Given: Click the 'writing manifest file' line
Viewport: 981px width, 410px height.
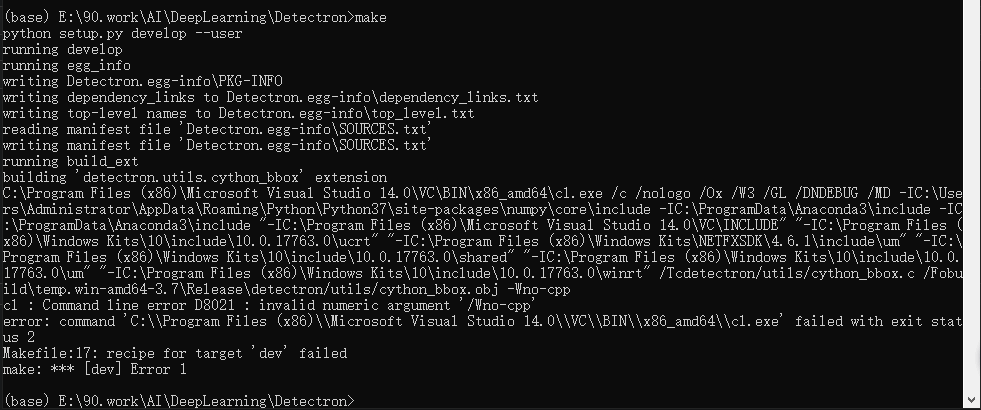Looking at the screenshot, I should coord(217,145).
